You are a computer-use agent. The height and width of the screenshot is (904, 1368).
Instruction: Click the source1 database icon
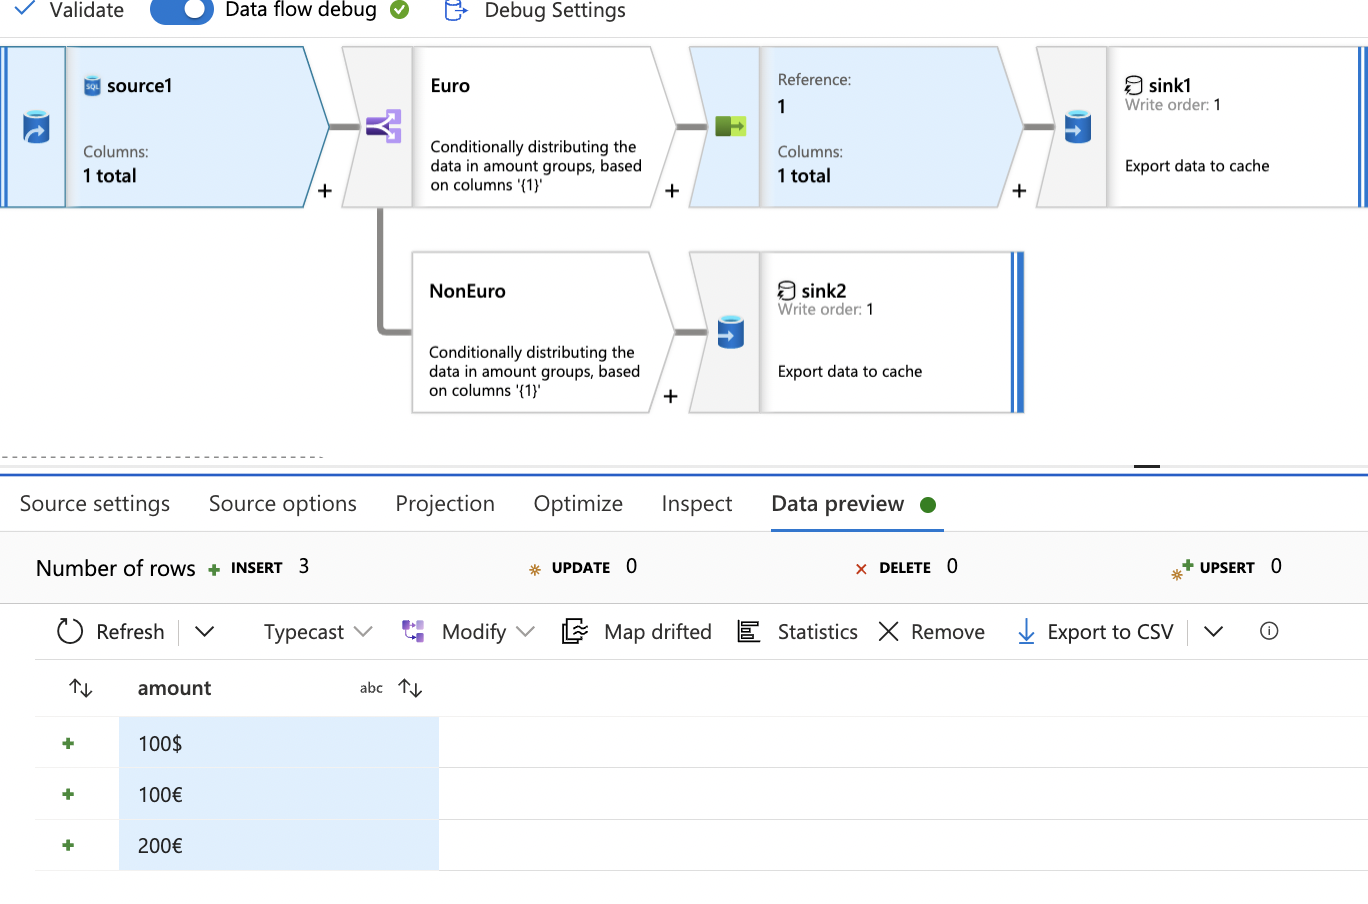coord(36,128)
